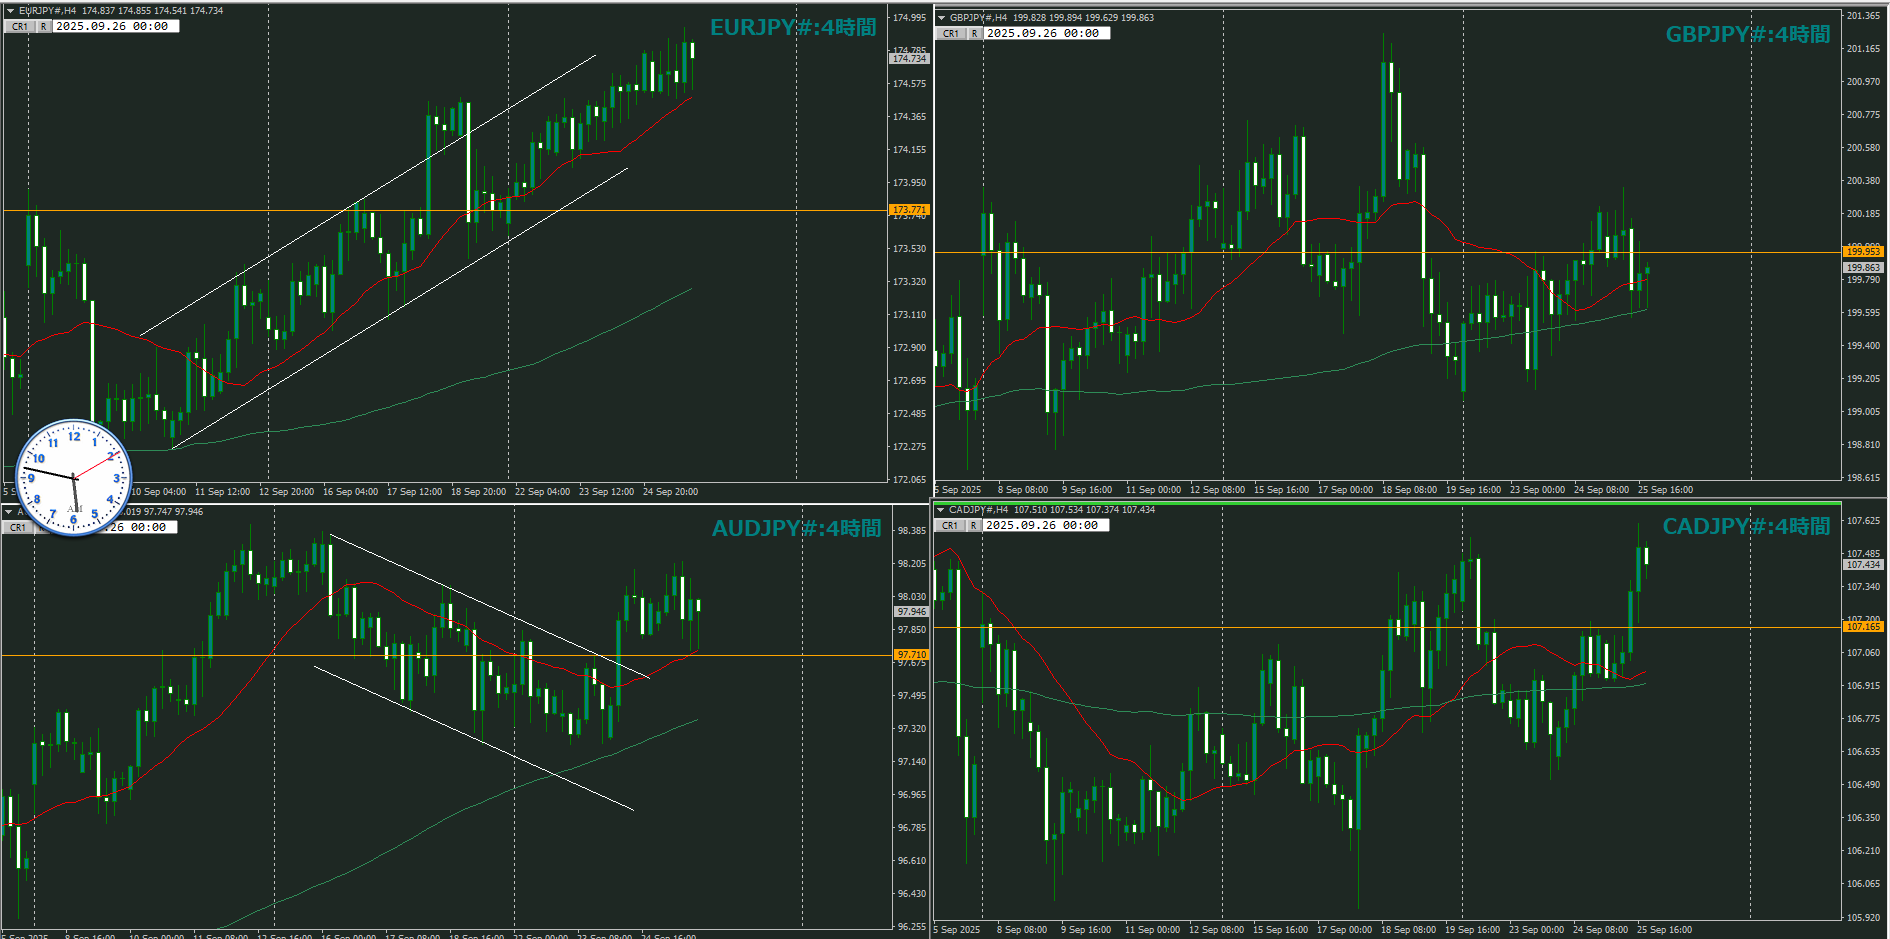
Task: Select the orange 97.710 price label on AUDJPY
Action: (x=911, y=655)
